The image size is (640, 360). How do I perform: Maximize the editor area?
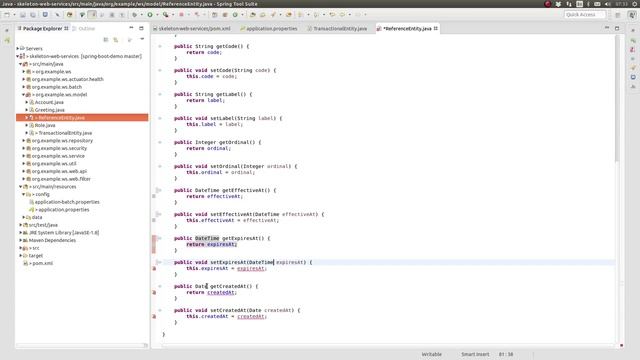[x=617, y=28]
